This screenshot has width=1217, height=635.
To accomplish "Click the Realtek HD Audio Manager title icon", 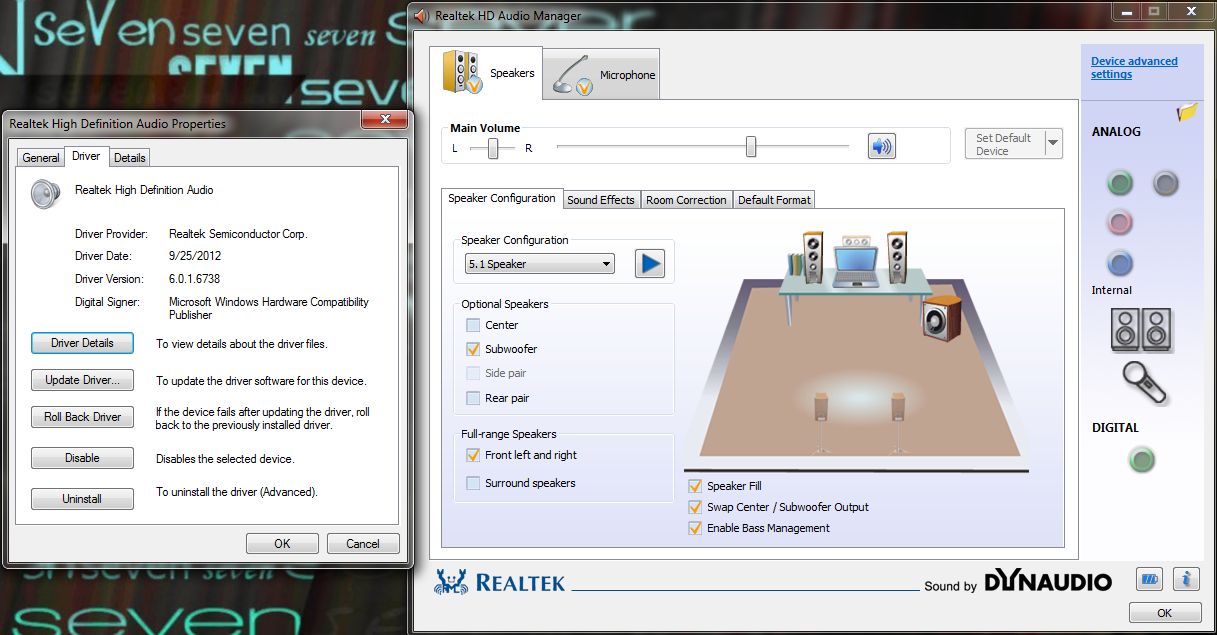I will tap(421, 15).
